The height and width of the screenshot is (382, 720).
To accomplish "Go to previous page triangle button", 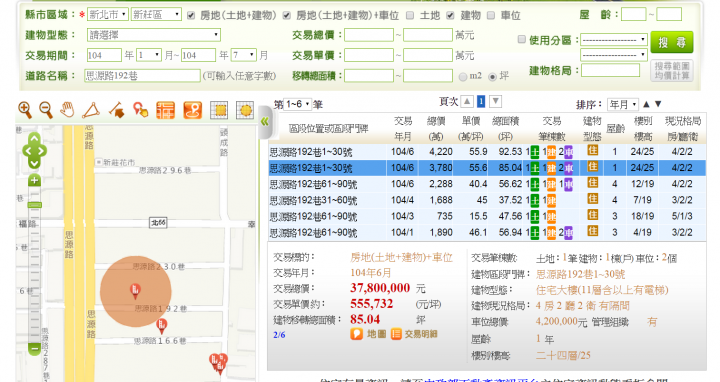I will (x=467, y=101).
